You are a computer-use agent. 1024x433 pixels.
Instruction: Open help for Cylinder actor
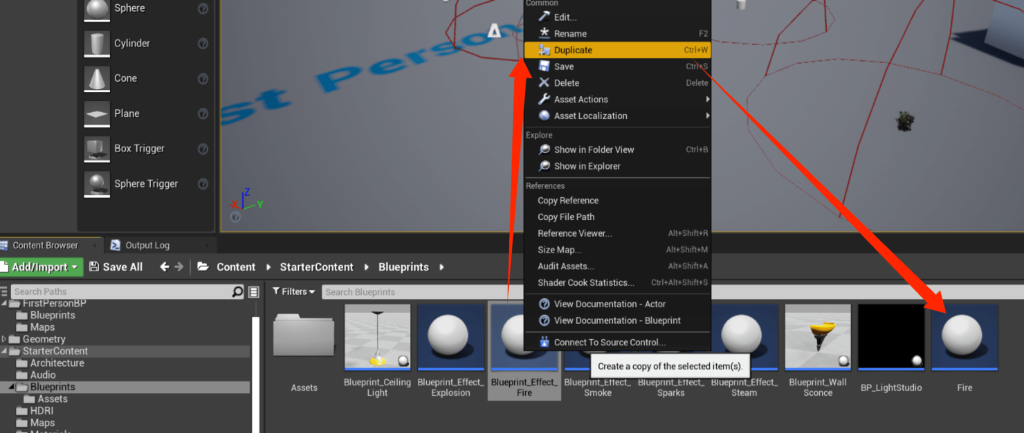pyautogui.click(x=202, y=44)
